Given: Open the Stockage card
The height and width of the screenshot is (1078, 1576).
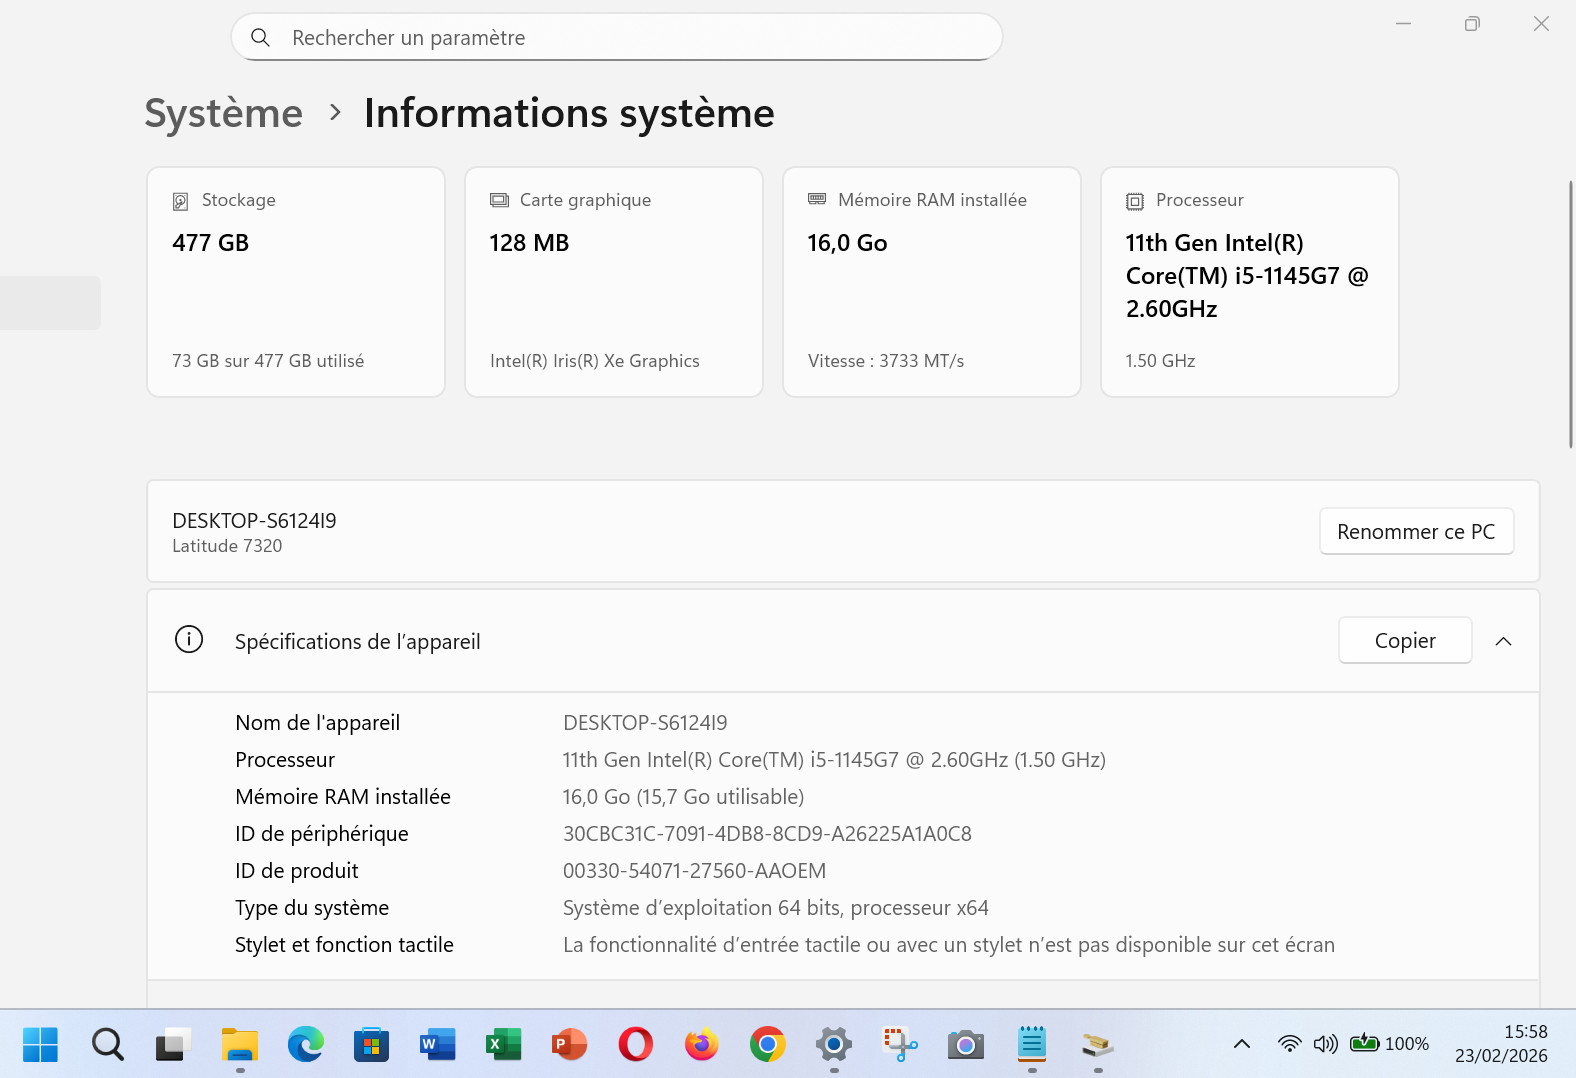Looking at the screenshot, I should pyautogui.click(x=296, y=282).
